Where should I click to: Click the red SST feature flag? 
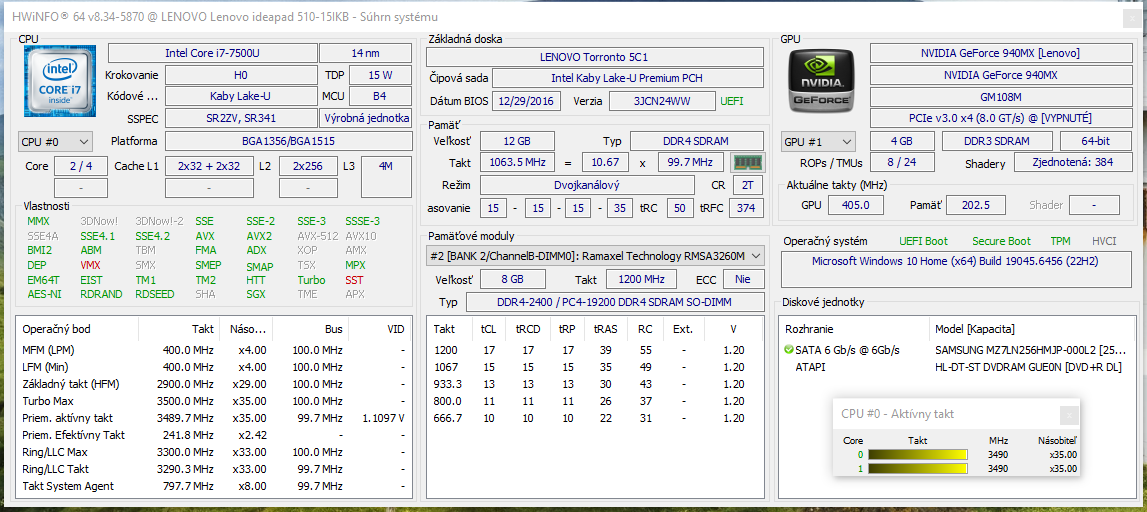pyautogui.click(x=353, y=279)
